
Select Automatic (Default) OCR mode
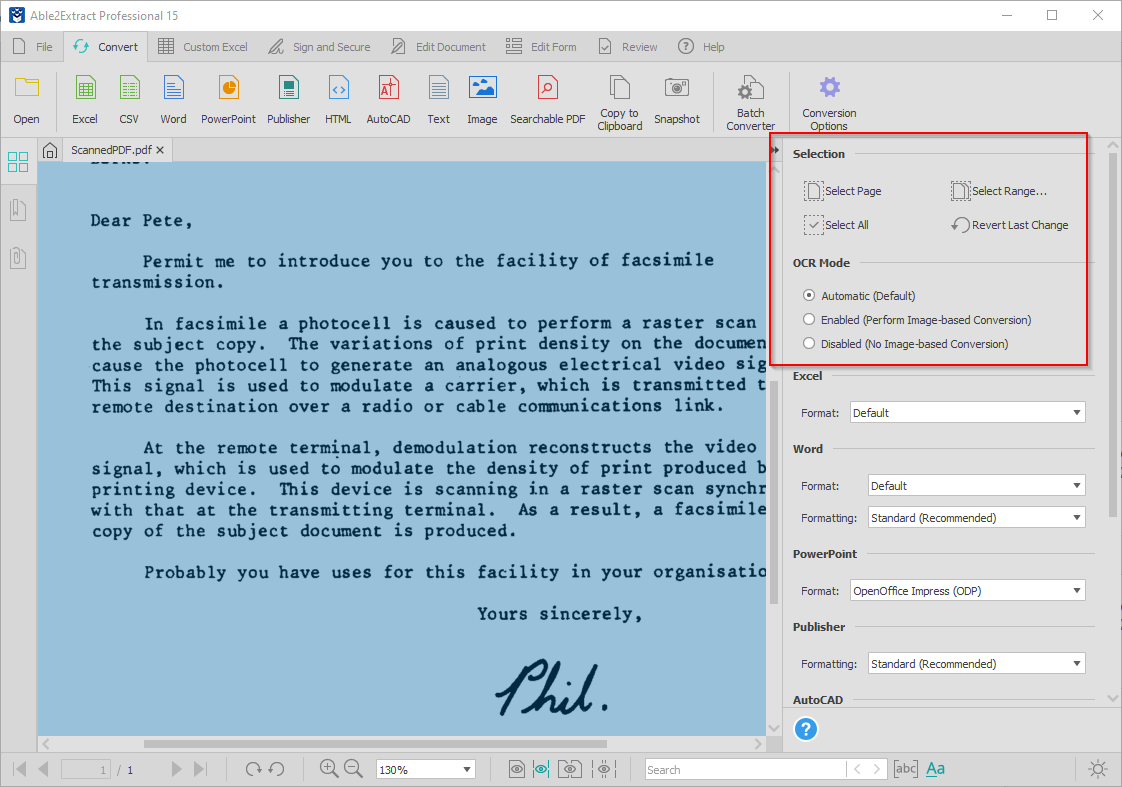[x=808, y=295]
